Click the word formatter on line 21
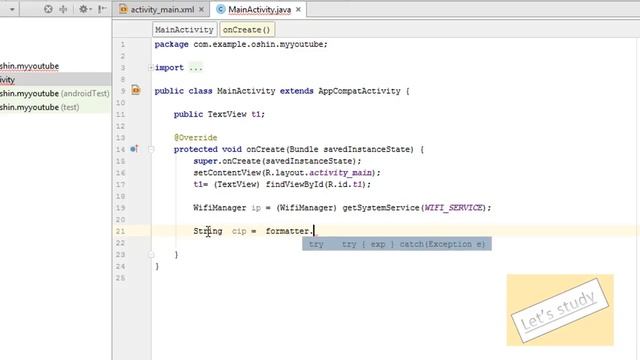This screenshot has width=640, height=360. click(287, 231)
